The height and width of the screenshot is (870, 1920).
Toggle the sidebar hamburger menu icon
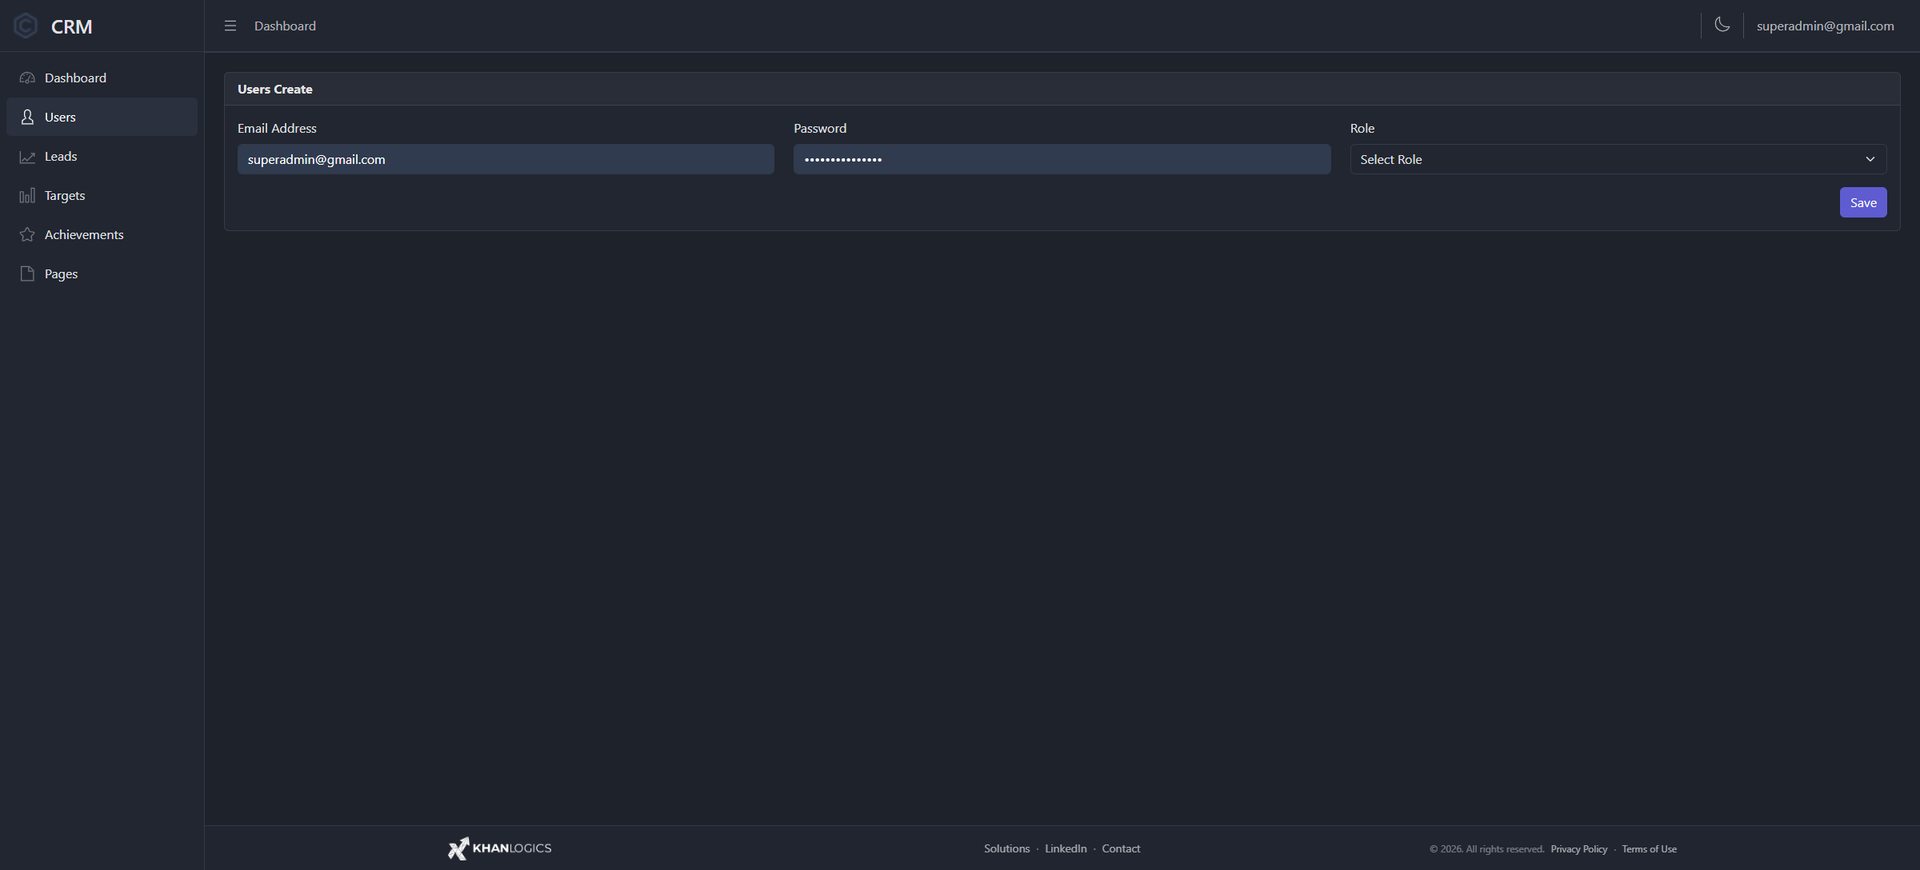[x=230, y=26]
